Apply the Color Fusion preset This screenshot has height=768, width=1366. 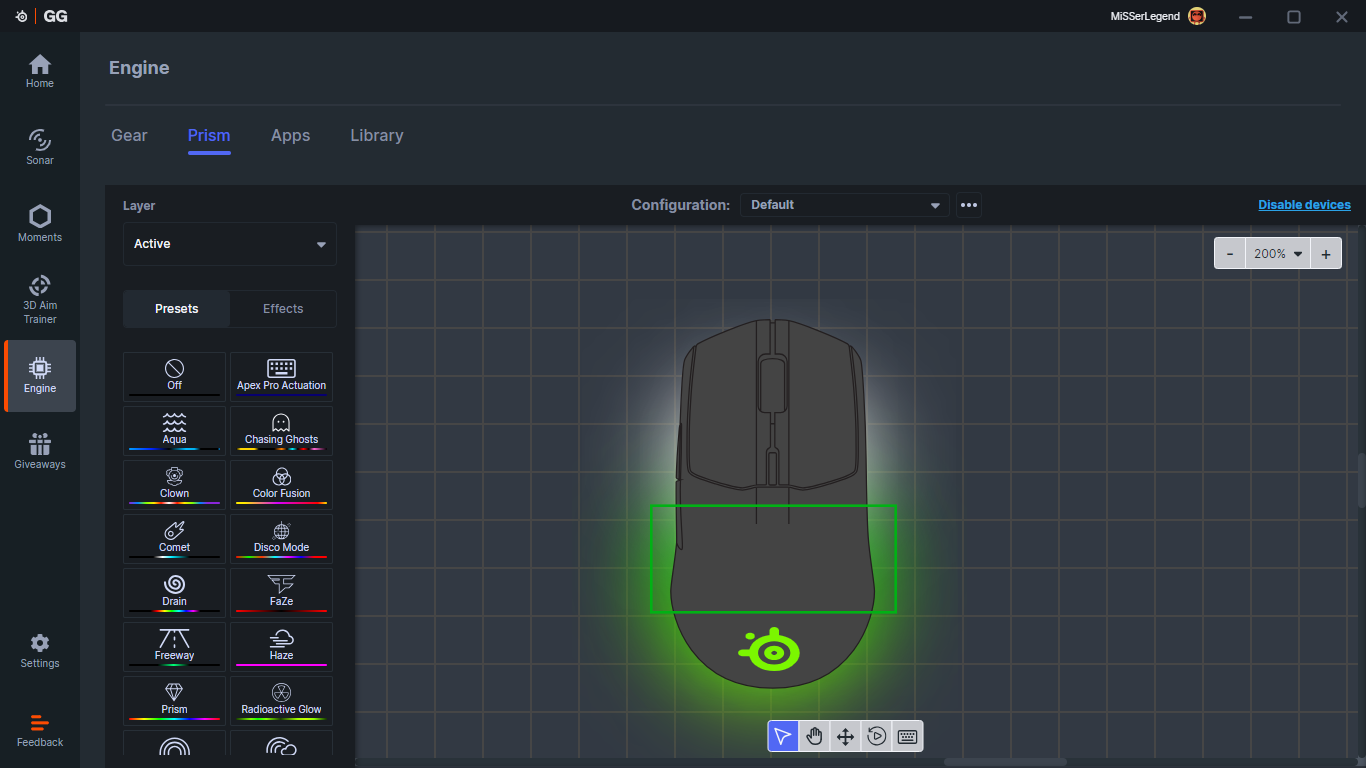[281, 485]
